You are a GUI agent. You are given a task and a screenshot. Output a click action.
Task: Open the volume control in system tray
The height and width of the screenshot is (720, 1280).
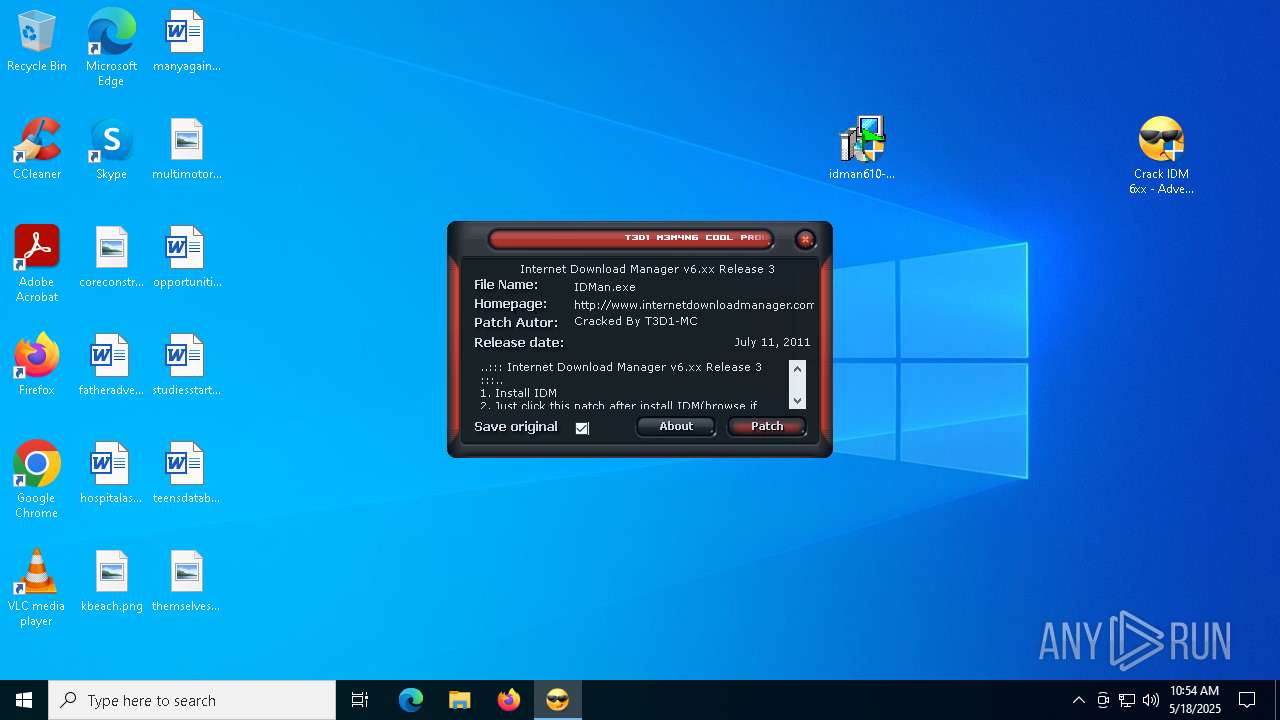1151,700
